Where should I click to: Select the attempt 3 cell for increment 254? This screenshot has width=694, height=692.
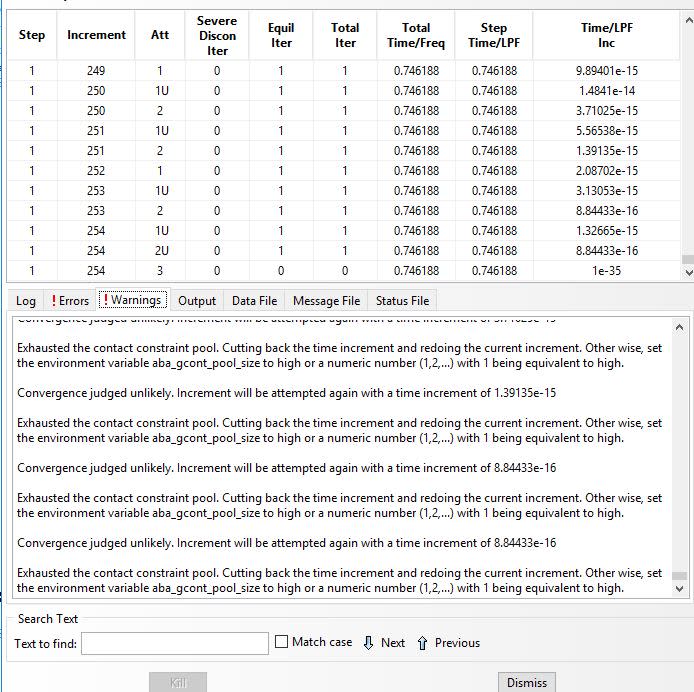160,271
